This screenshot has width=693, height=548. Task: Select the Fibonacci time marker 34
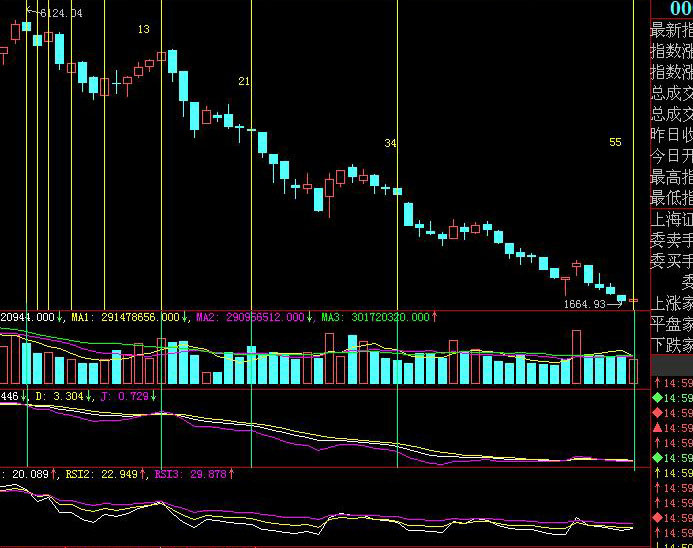(x=390, y=144)
